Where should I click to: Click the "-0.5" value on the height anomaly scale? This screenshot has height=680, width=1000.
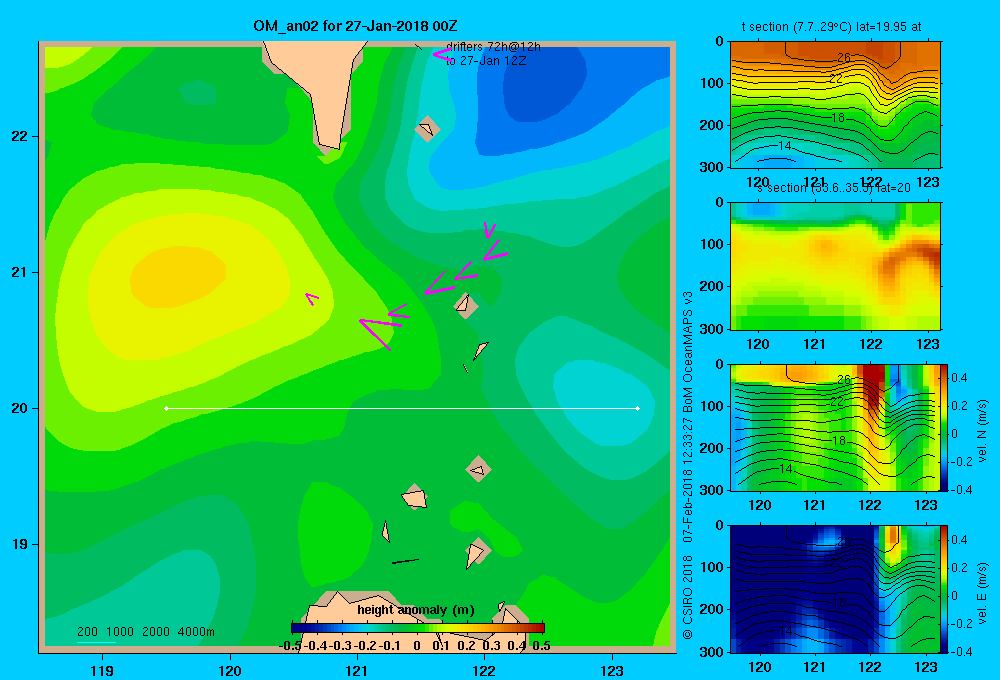pyautogui.click(x=290, y=646)
